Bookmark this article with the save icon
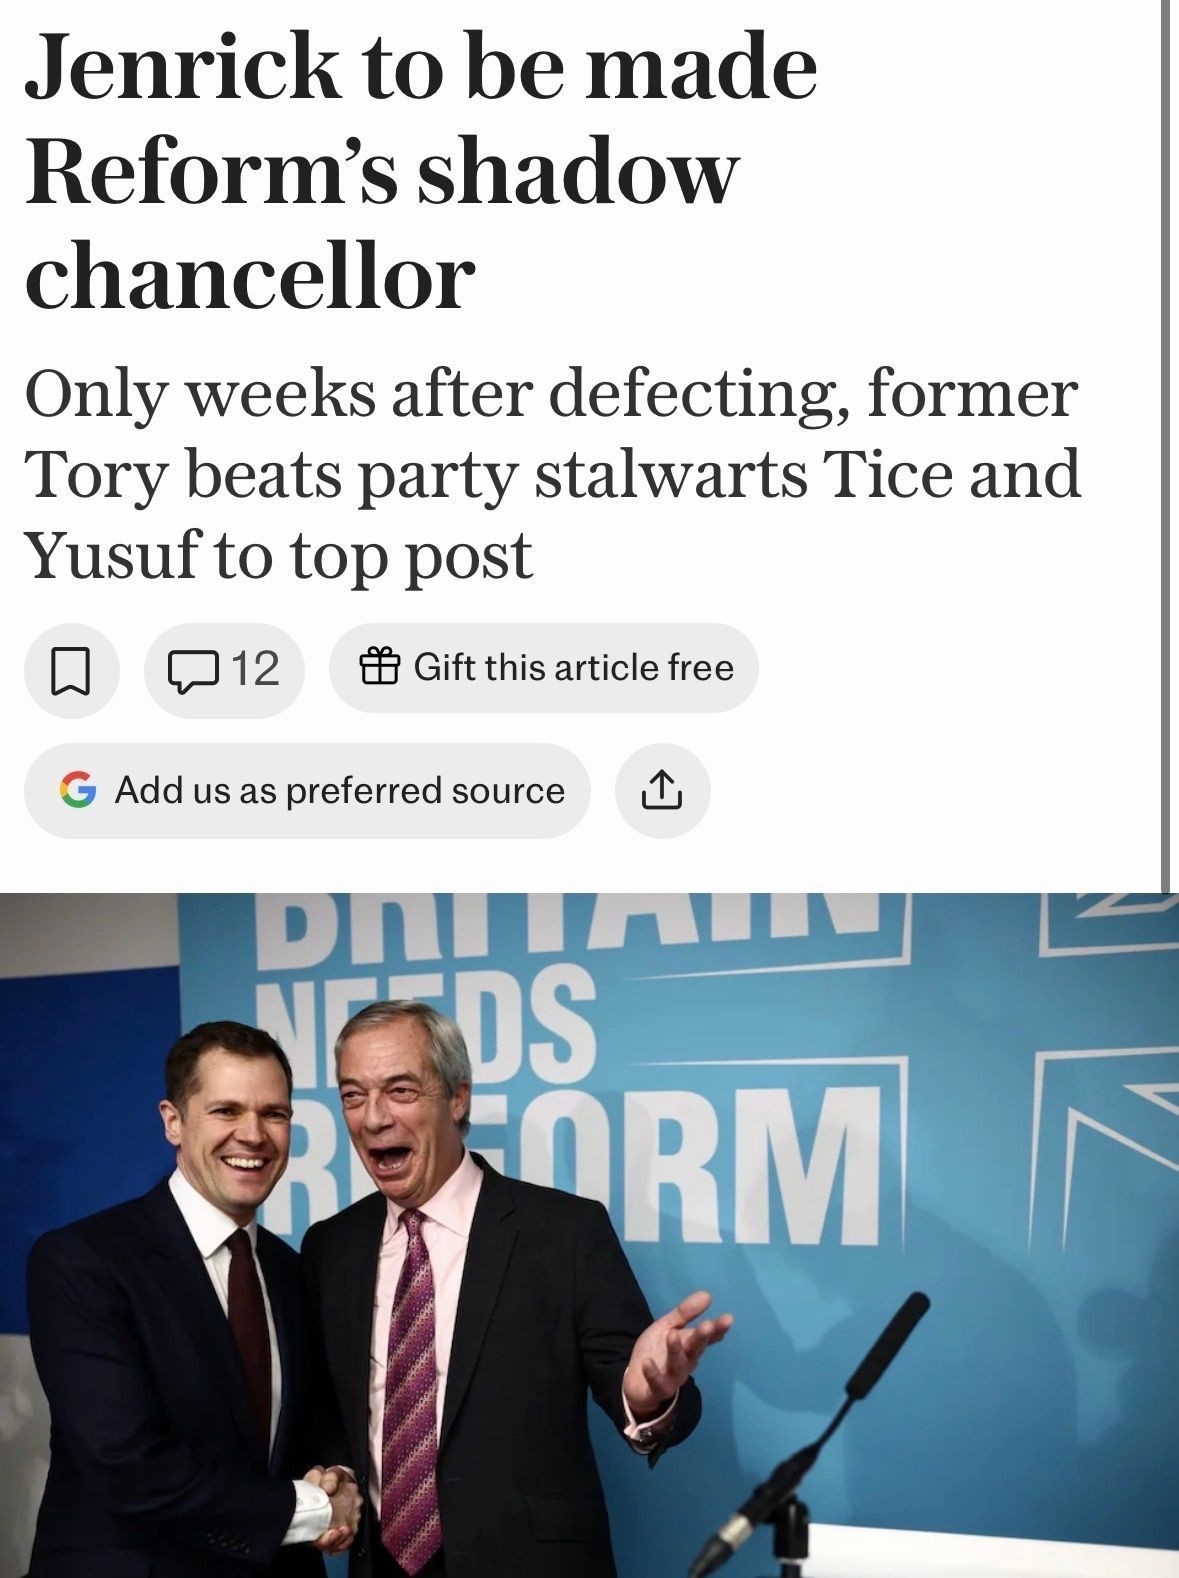1179x1578 pixels. tap(72, 669)
